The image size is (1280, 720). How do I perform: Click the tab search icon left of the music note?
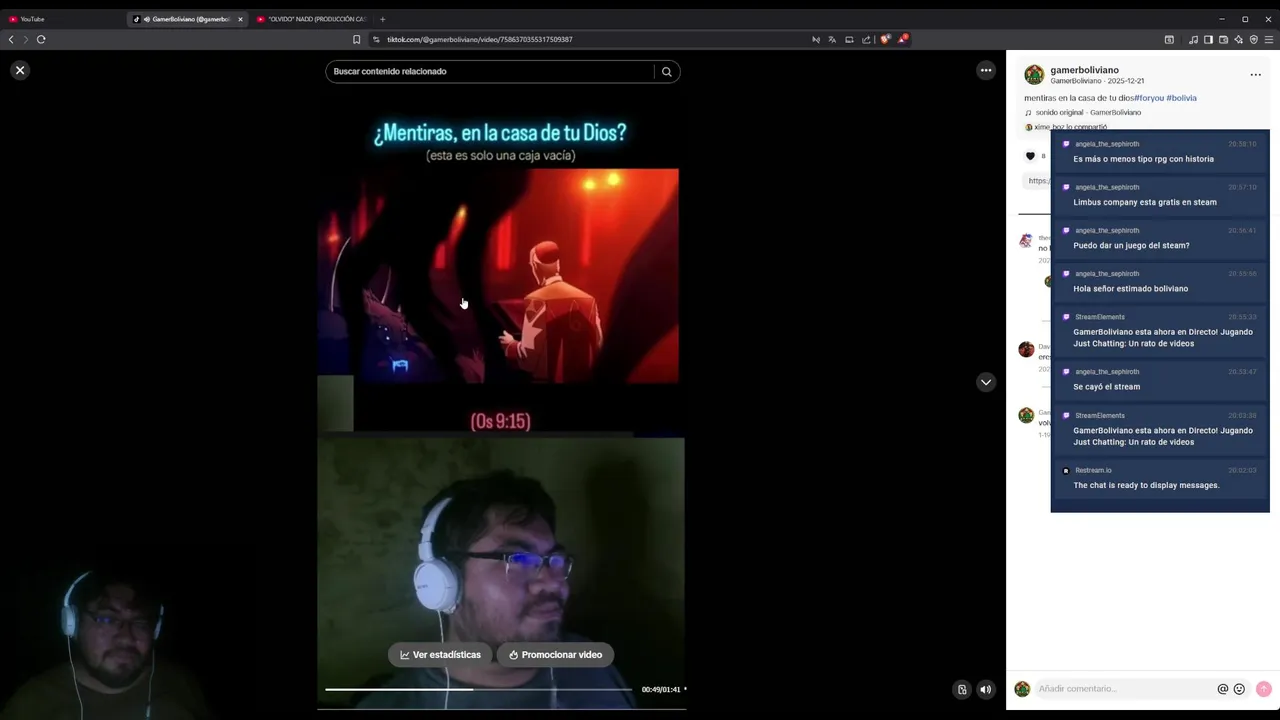(x=1169, y=39)
